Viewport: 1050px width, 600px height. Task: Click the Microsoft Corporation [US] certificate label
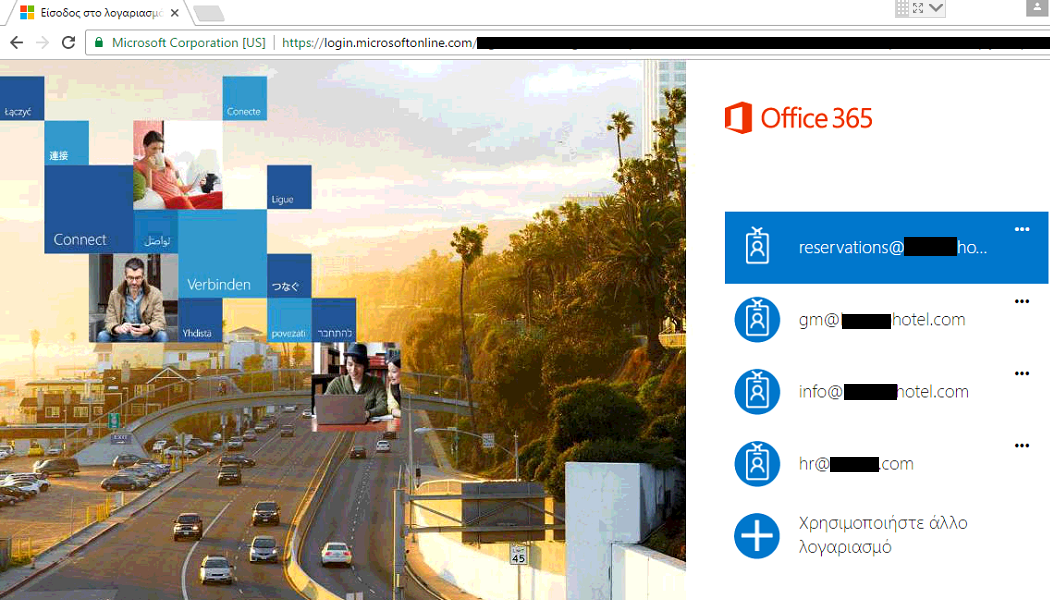[188, 42]
